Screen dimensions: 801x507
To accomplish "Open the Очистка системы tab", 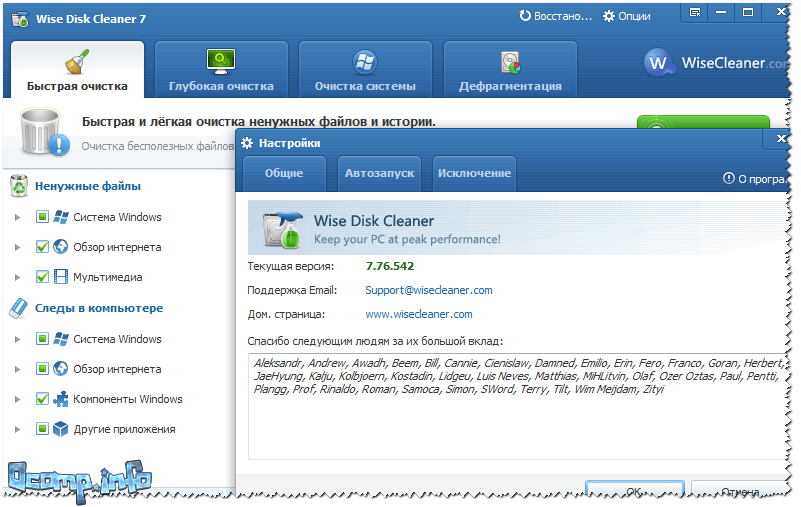I will tap(365, 70).
